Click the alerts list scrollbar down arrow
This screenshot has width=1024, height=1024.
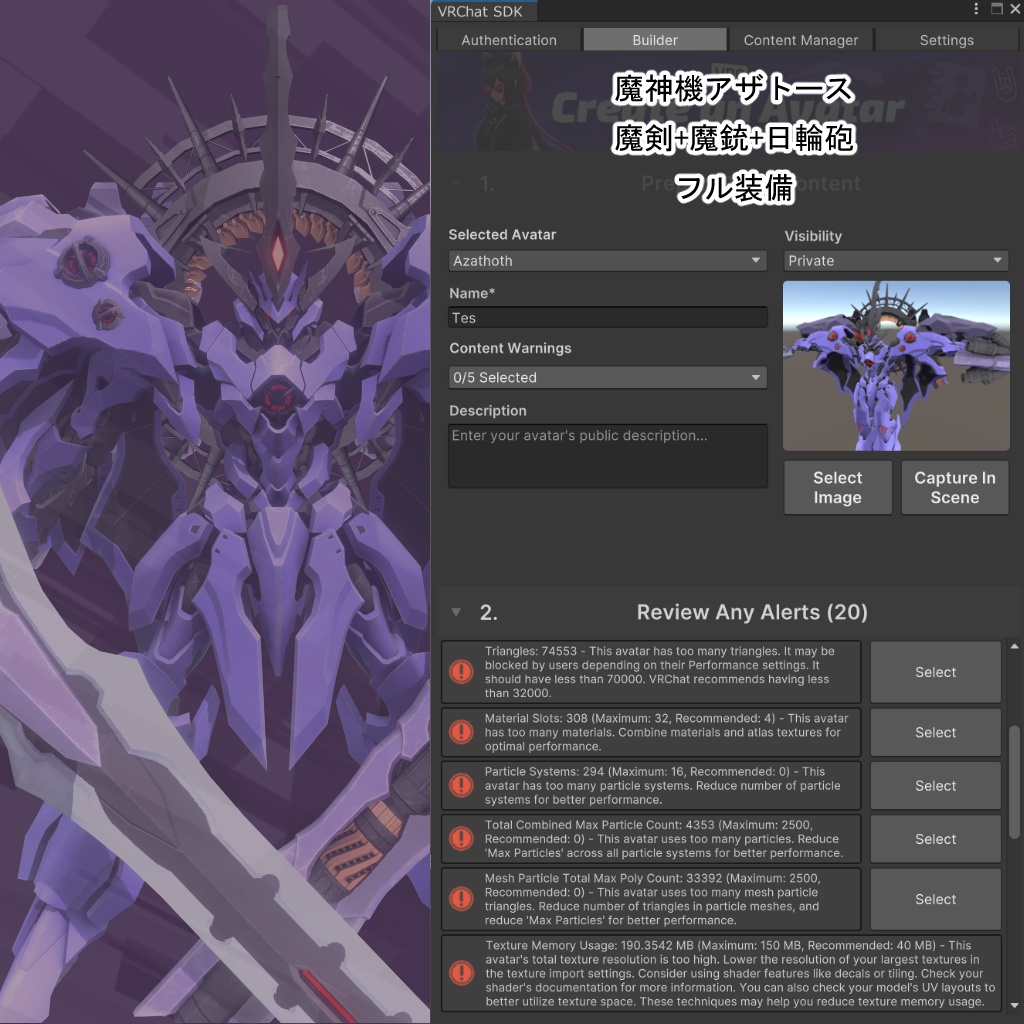click(x=1014, y=1006)
